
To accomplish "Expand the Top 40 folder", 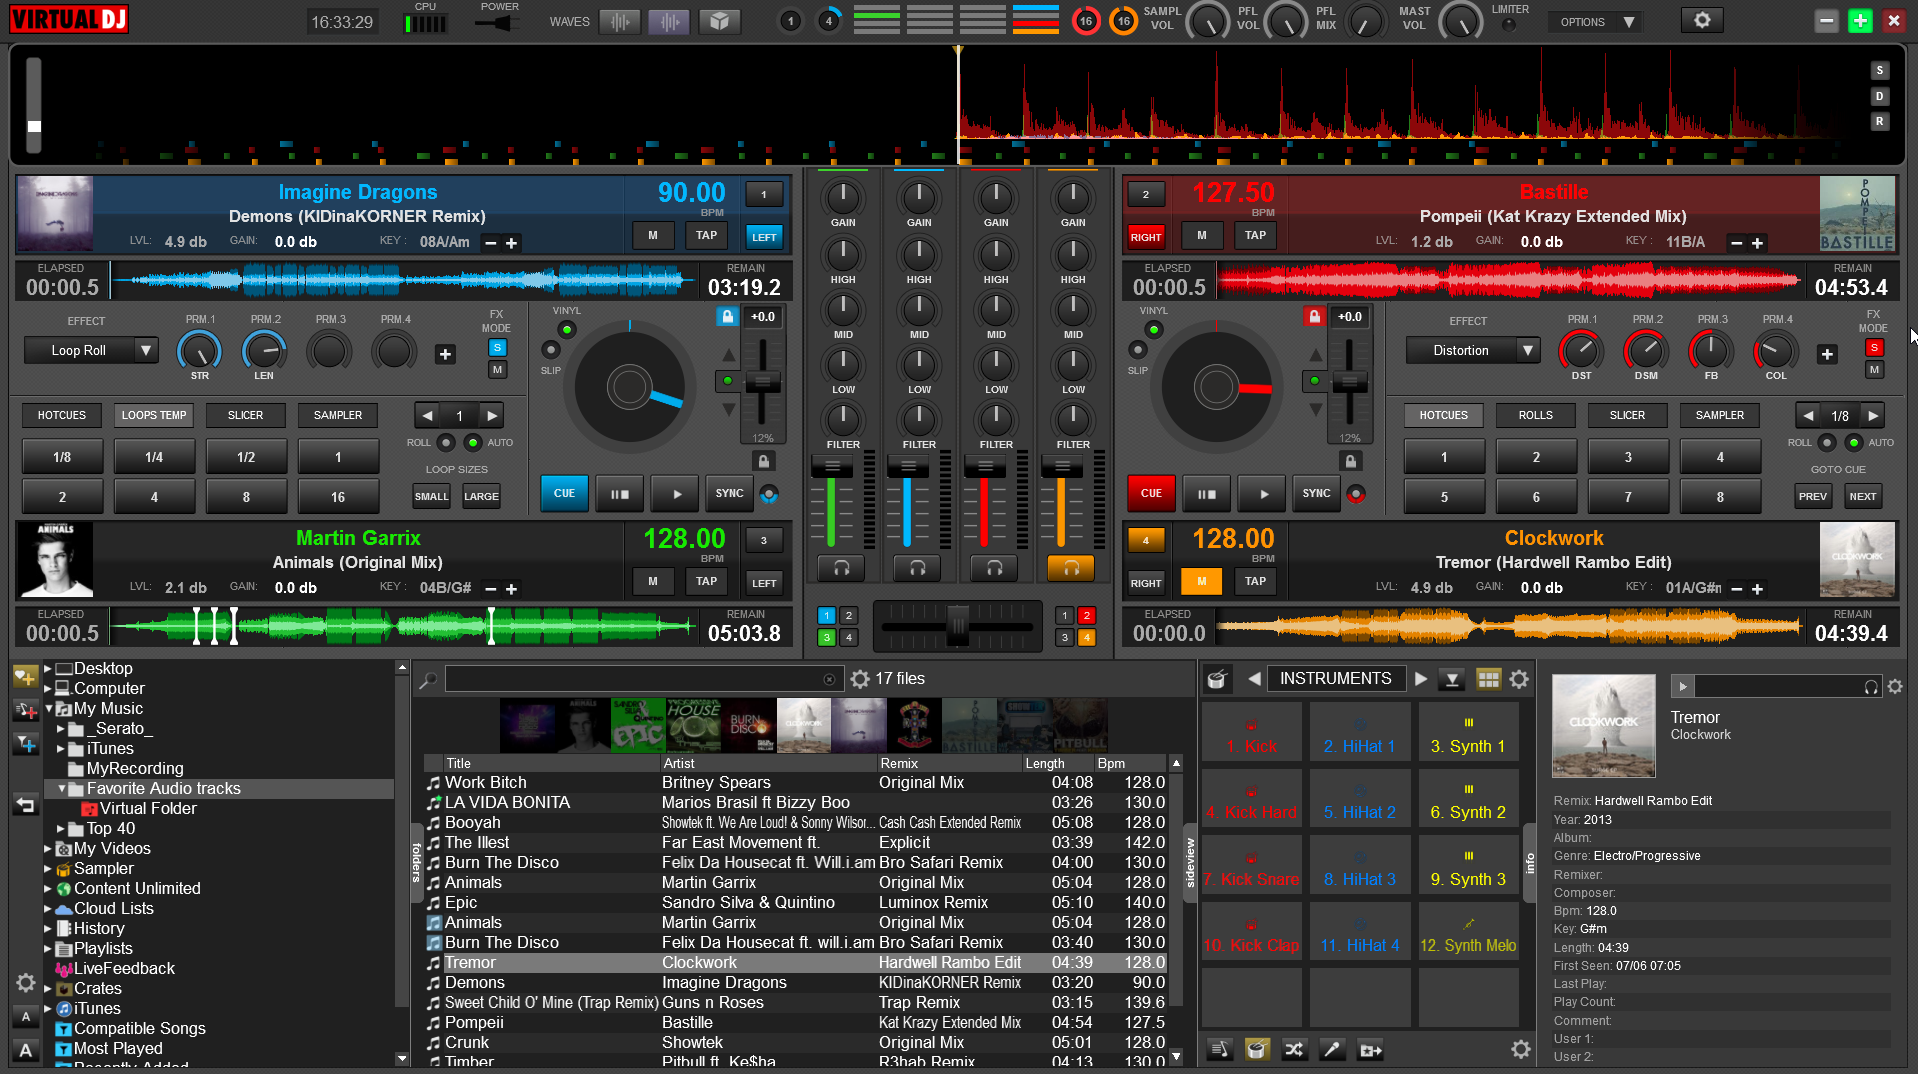I will click(61, 828).
